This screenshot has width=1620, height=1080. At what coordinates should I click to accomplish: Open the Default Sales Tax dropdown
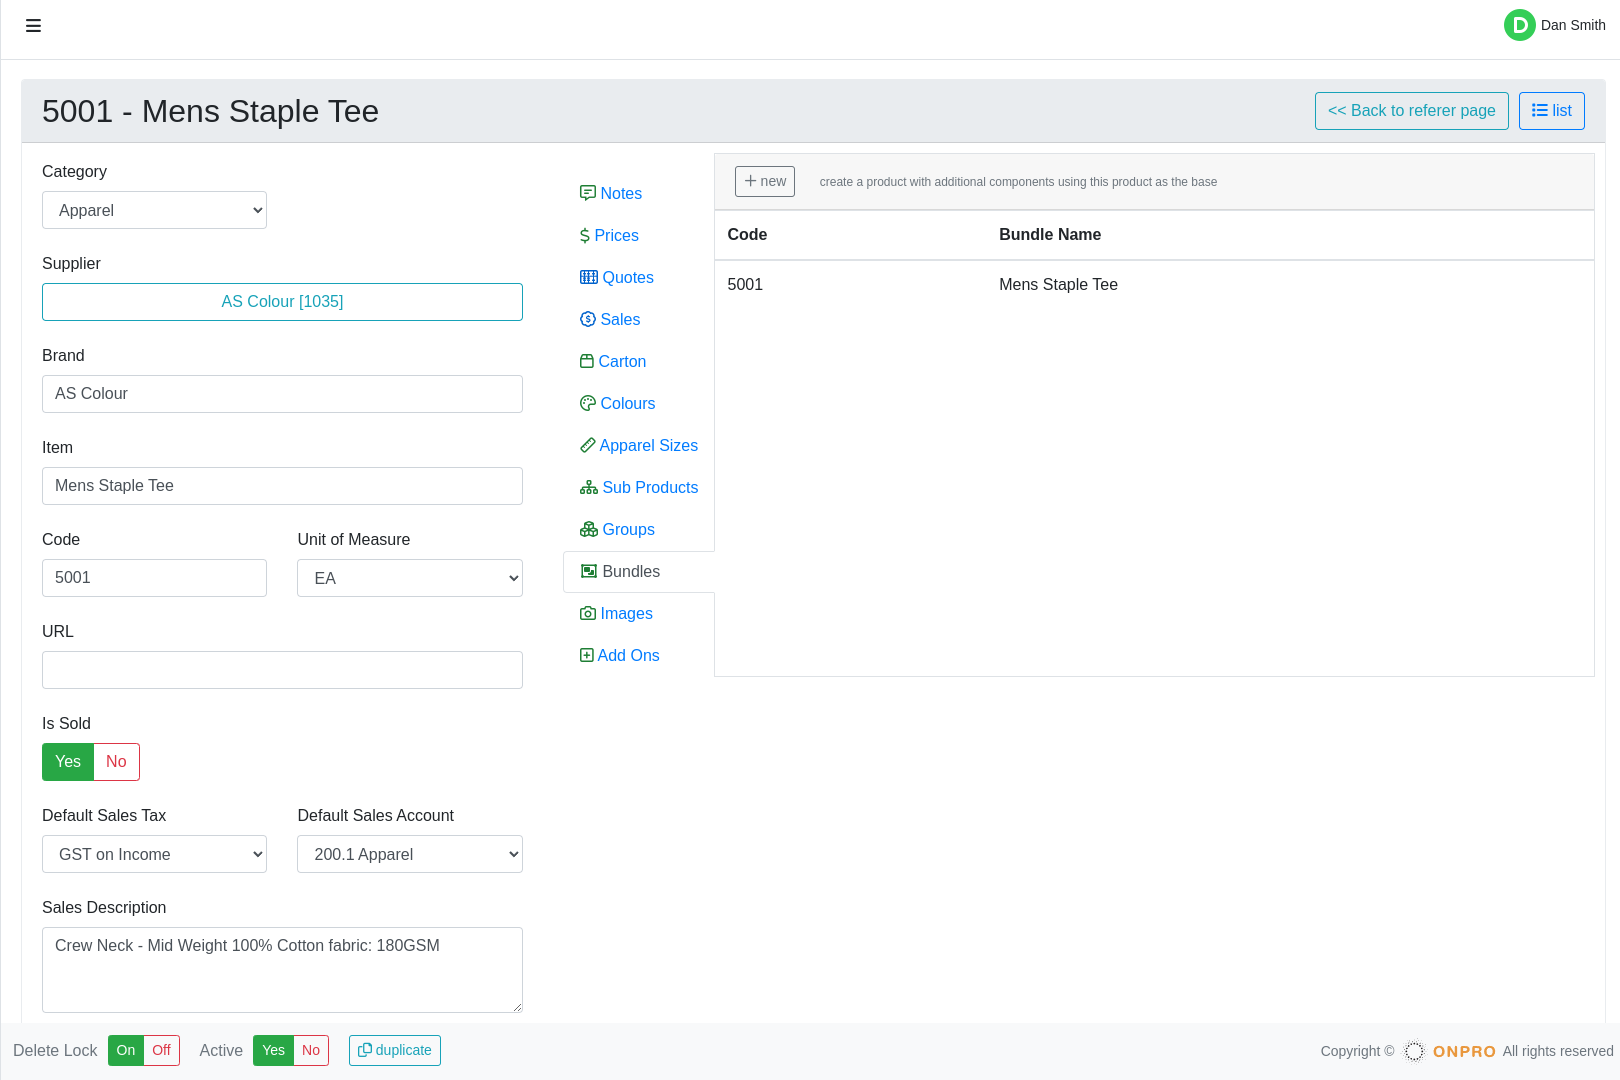pos(154,854)
